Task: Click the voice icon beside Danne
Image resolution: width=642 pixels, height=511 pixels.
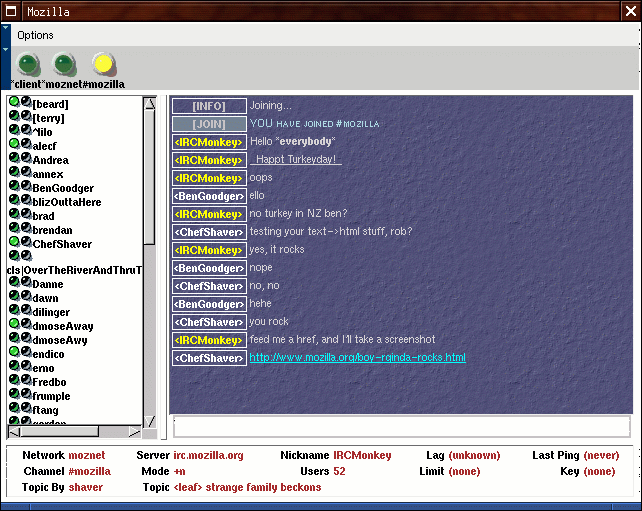Action: pos(26,282)
